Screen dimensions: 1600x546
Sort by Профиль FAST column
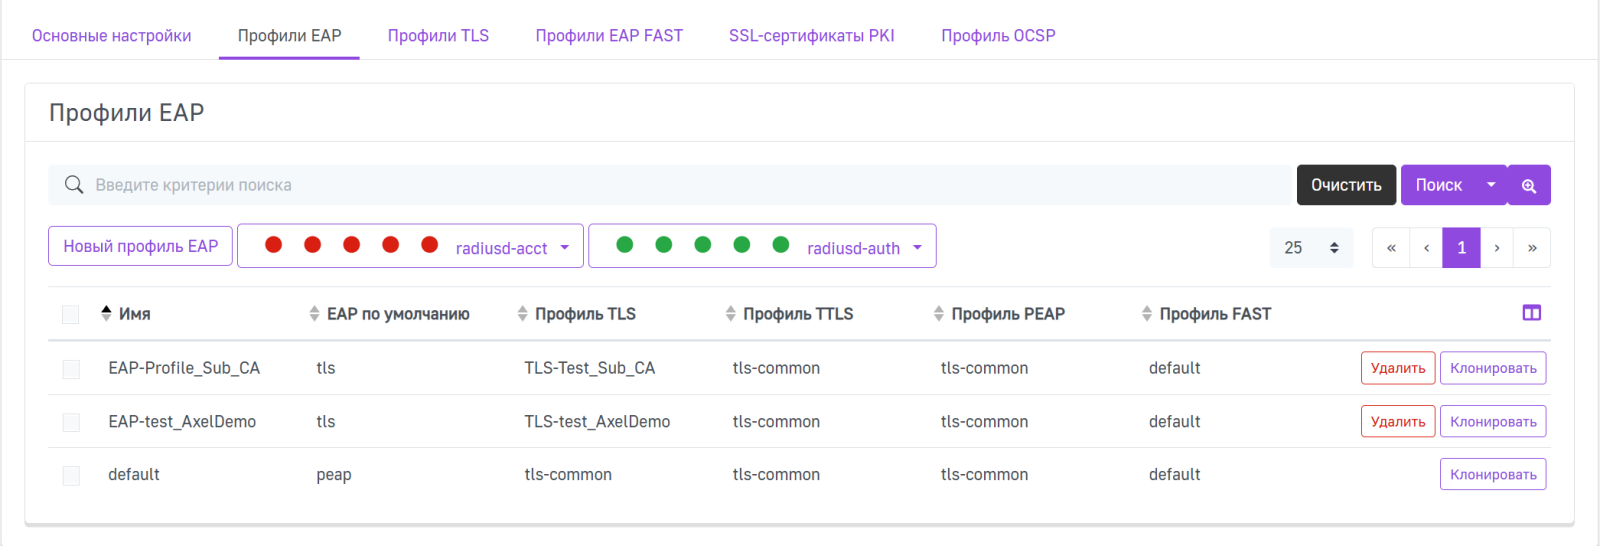click(1214, 314)
